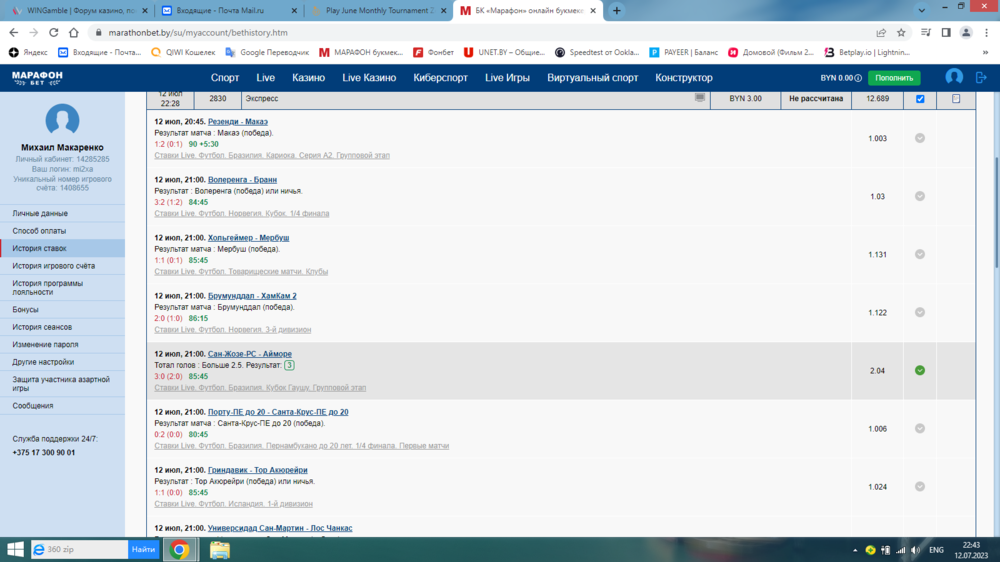
Task: Click grey status circle for Резенди - Макаэ bet
Action: (920, 138)
